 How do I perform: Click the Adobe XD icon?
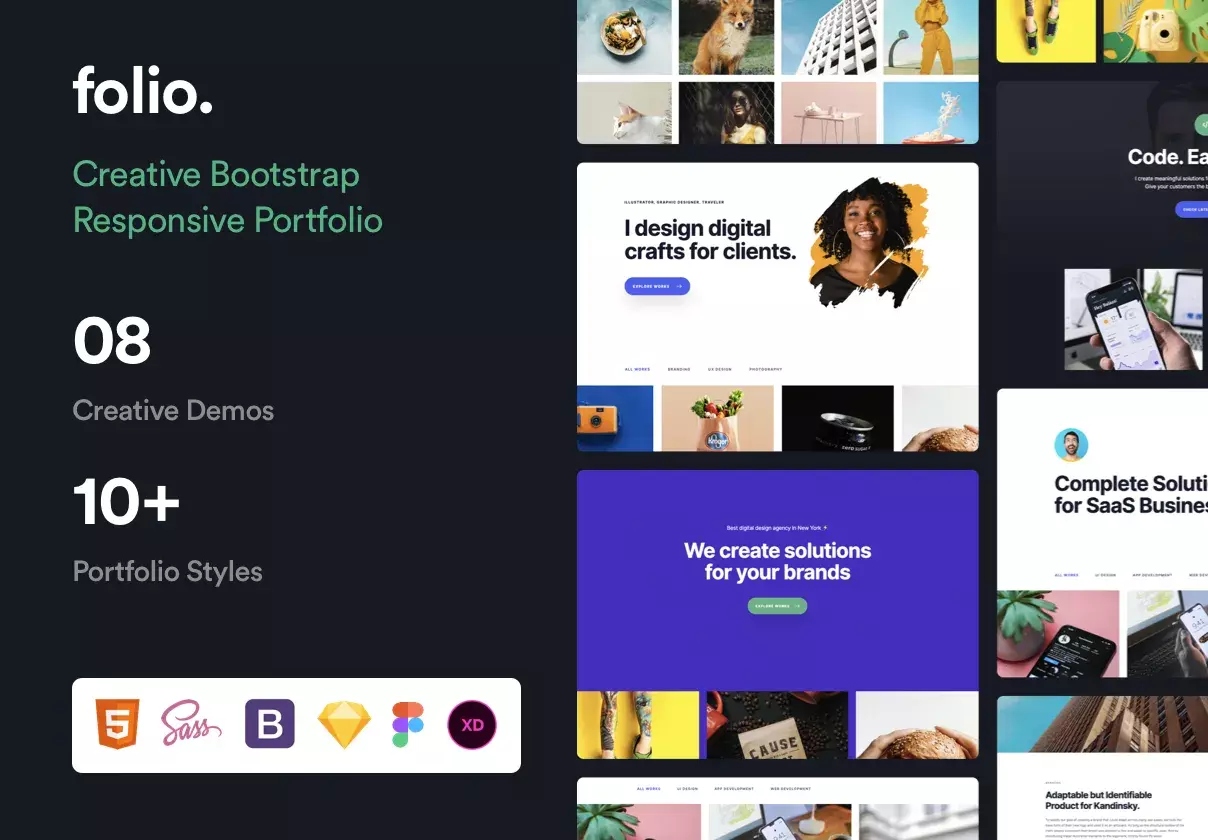tap(472, 724)
